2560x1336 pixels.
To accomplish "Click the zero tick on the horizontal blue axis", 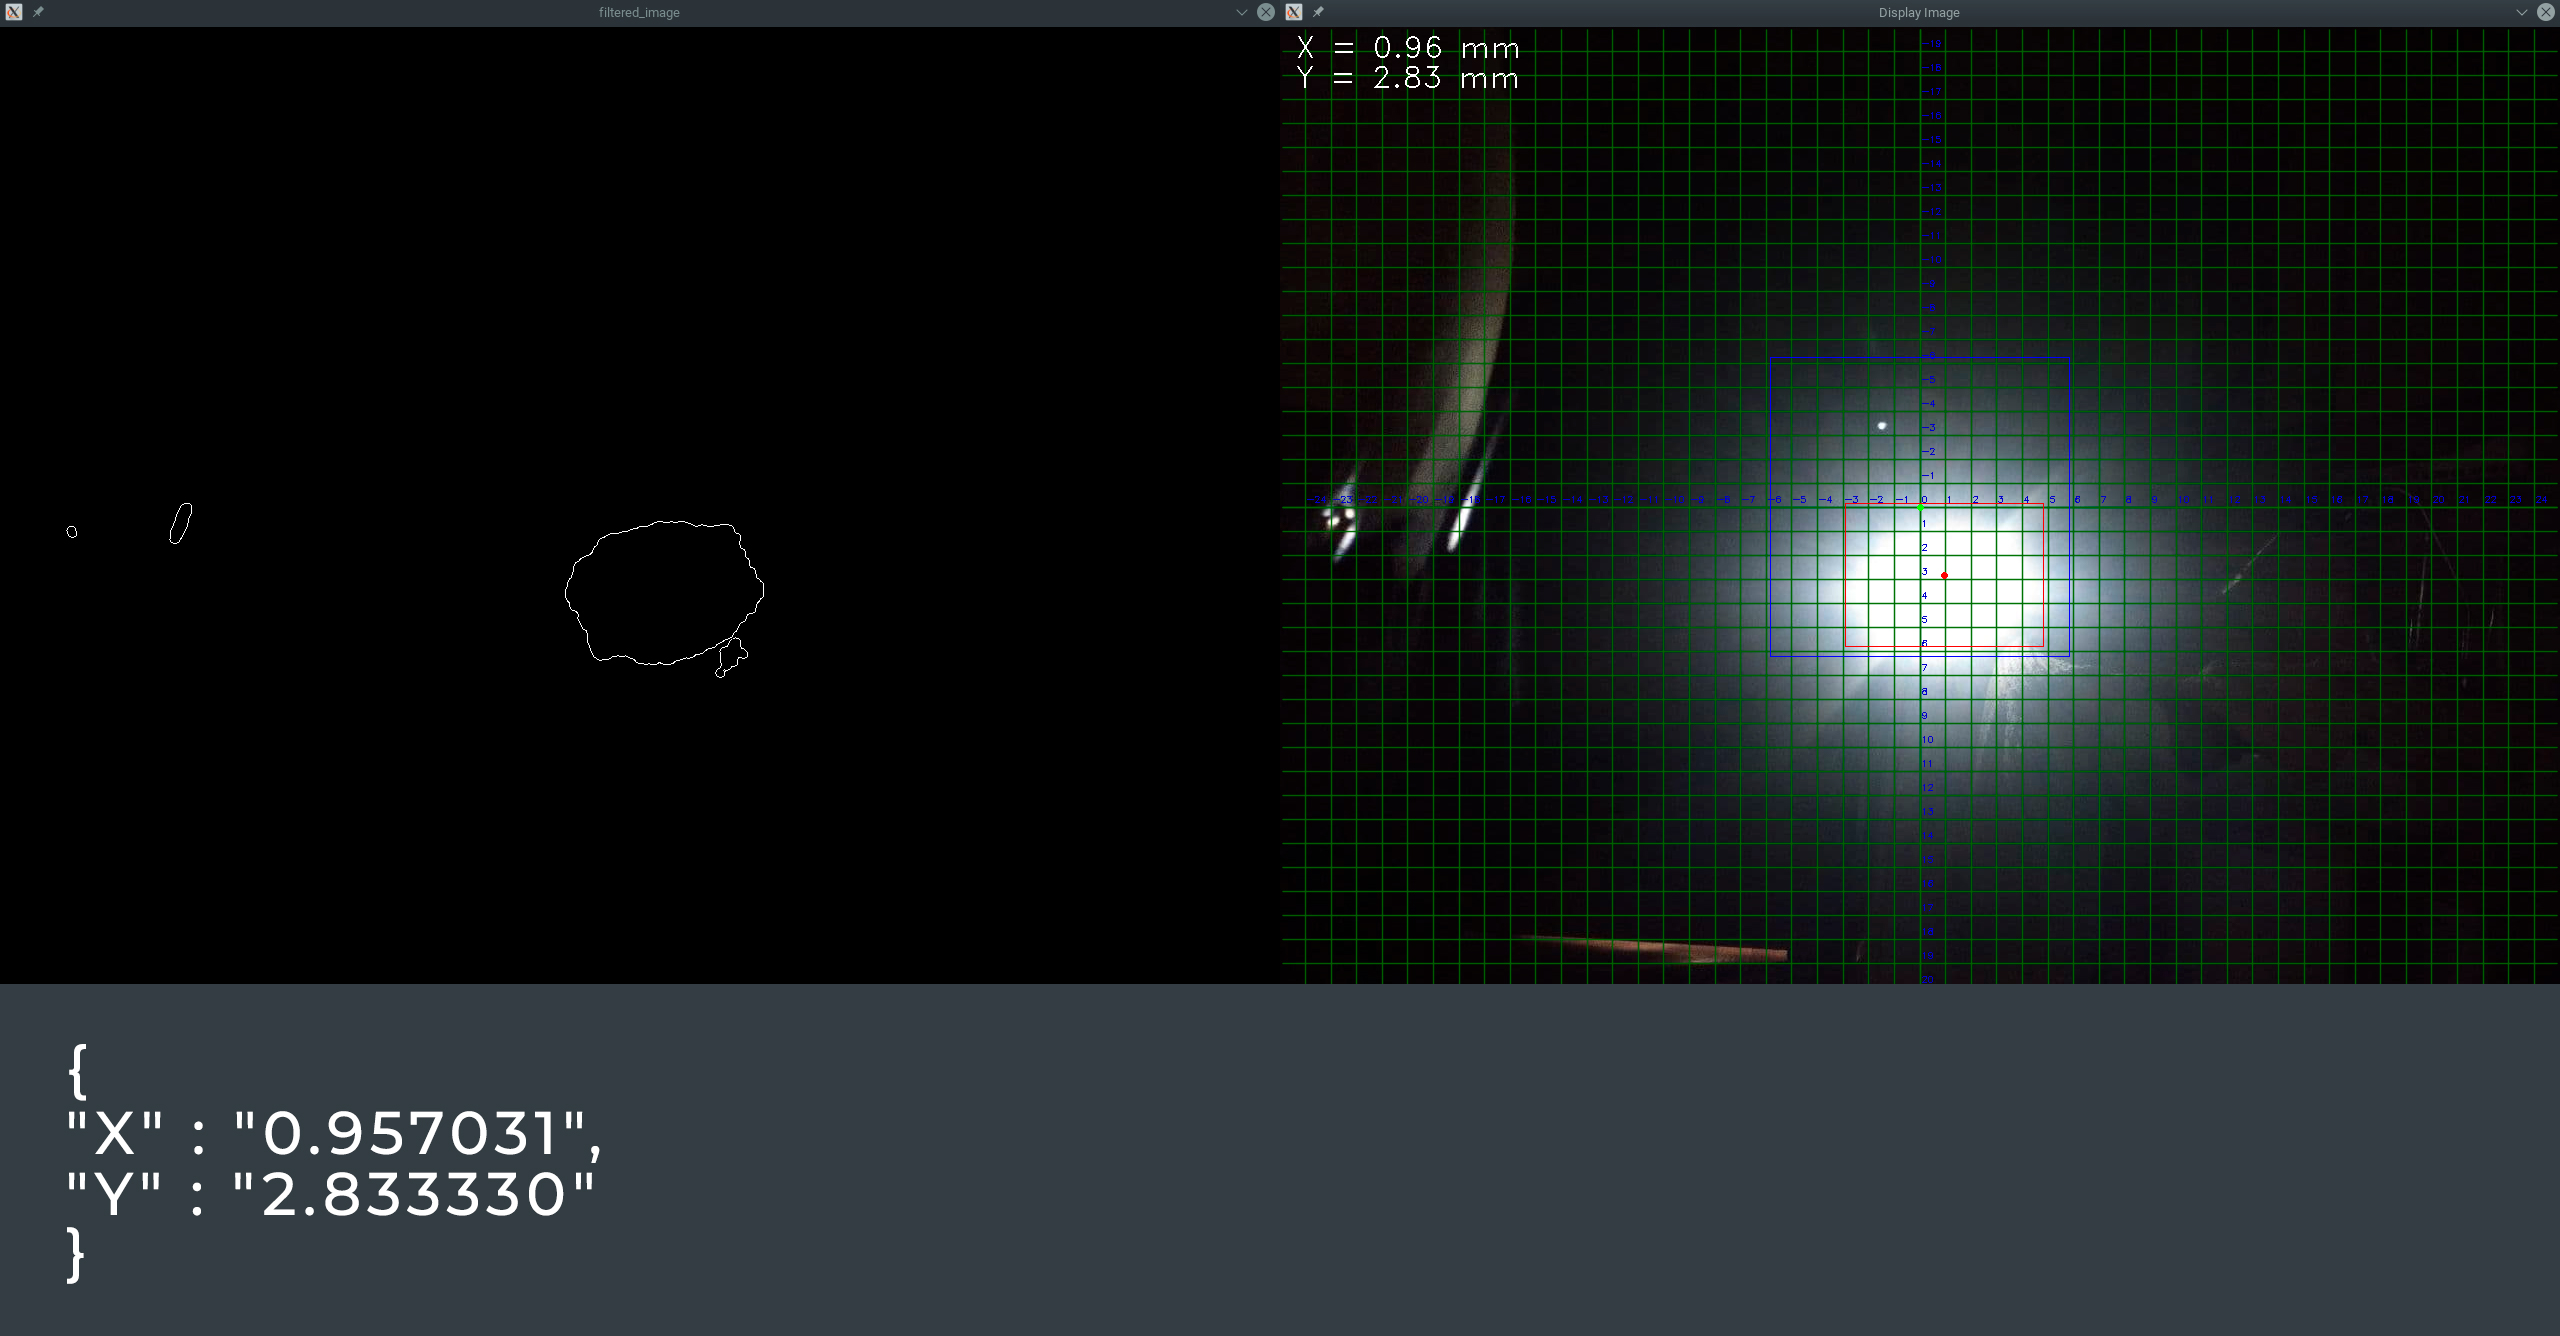I will coord(1922,498).
